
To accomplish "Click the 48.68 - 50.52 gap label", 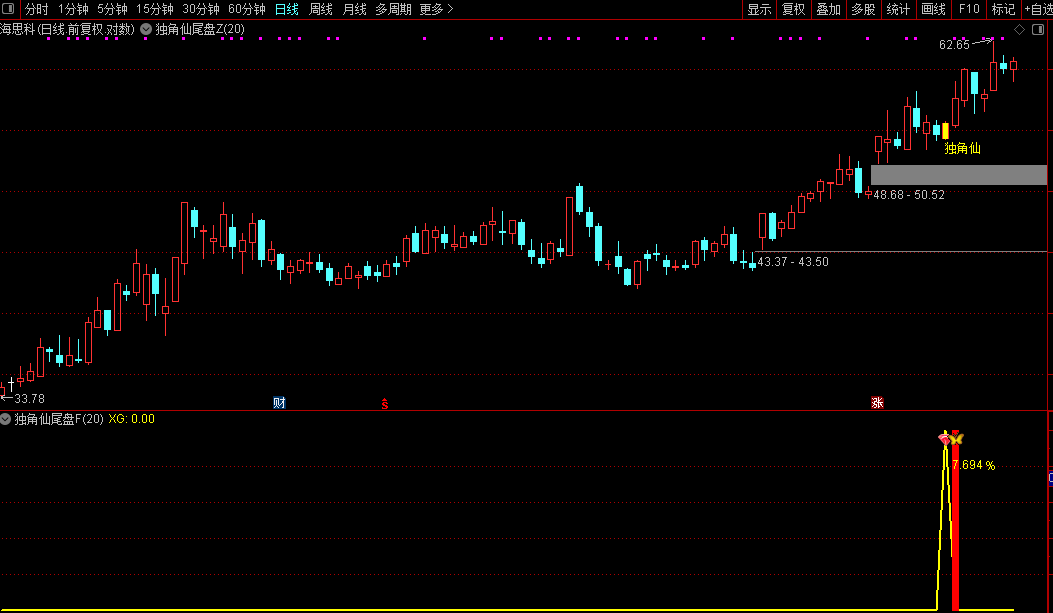I will [x=909, y=195].
